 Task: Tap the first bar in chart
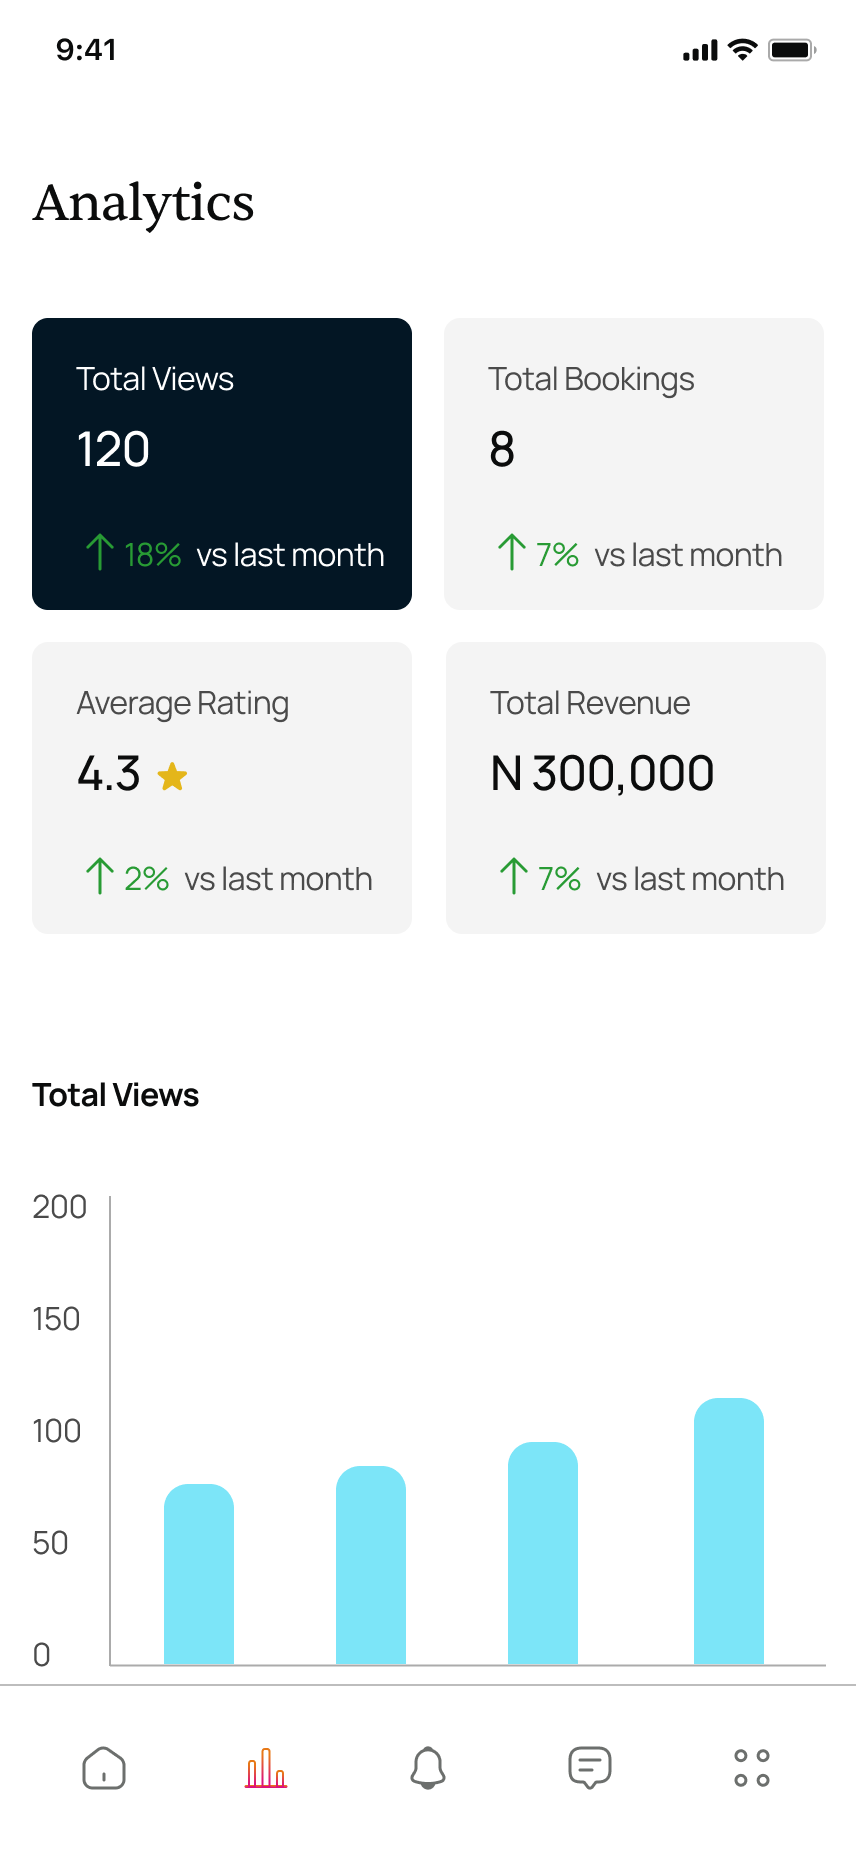199,1575
